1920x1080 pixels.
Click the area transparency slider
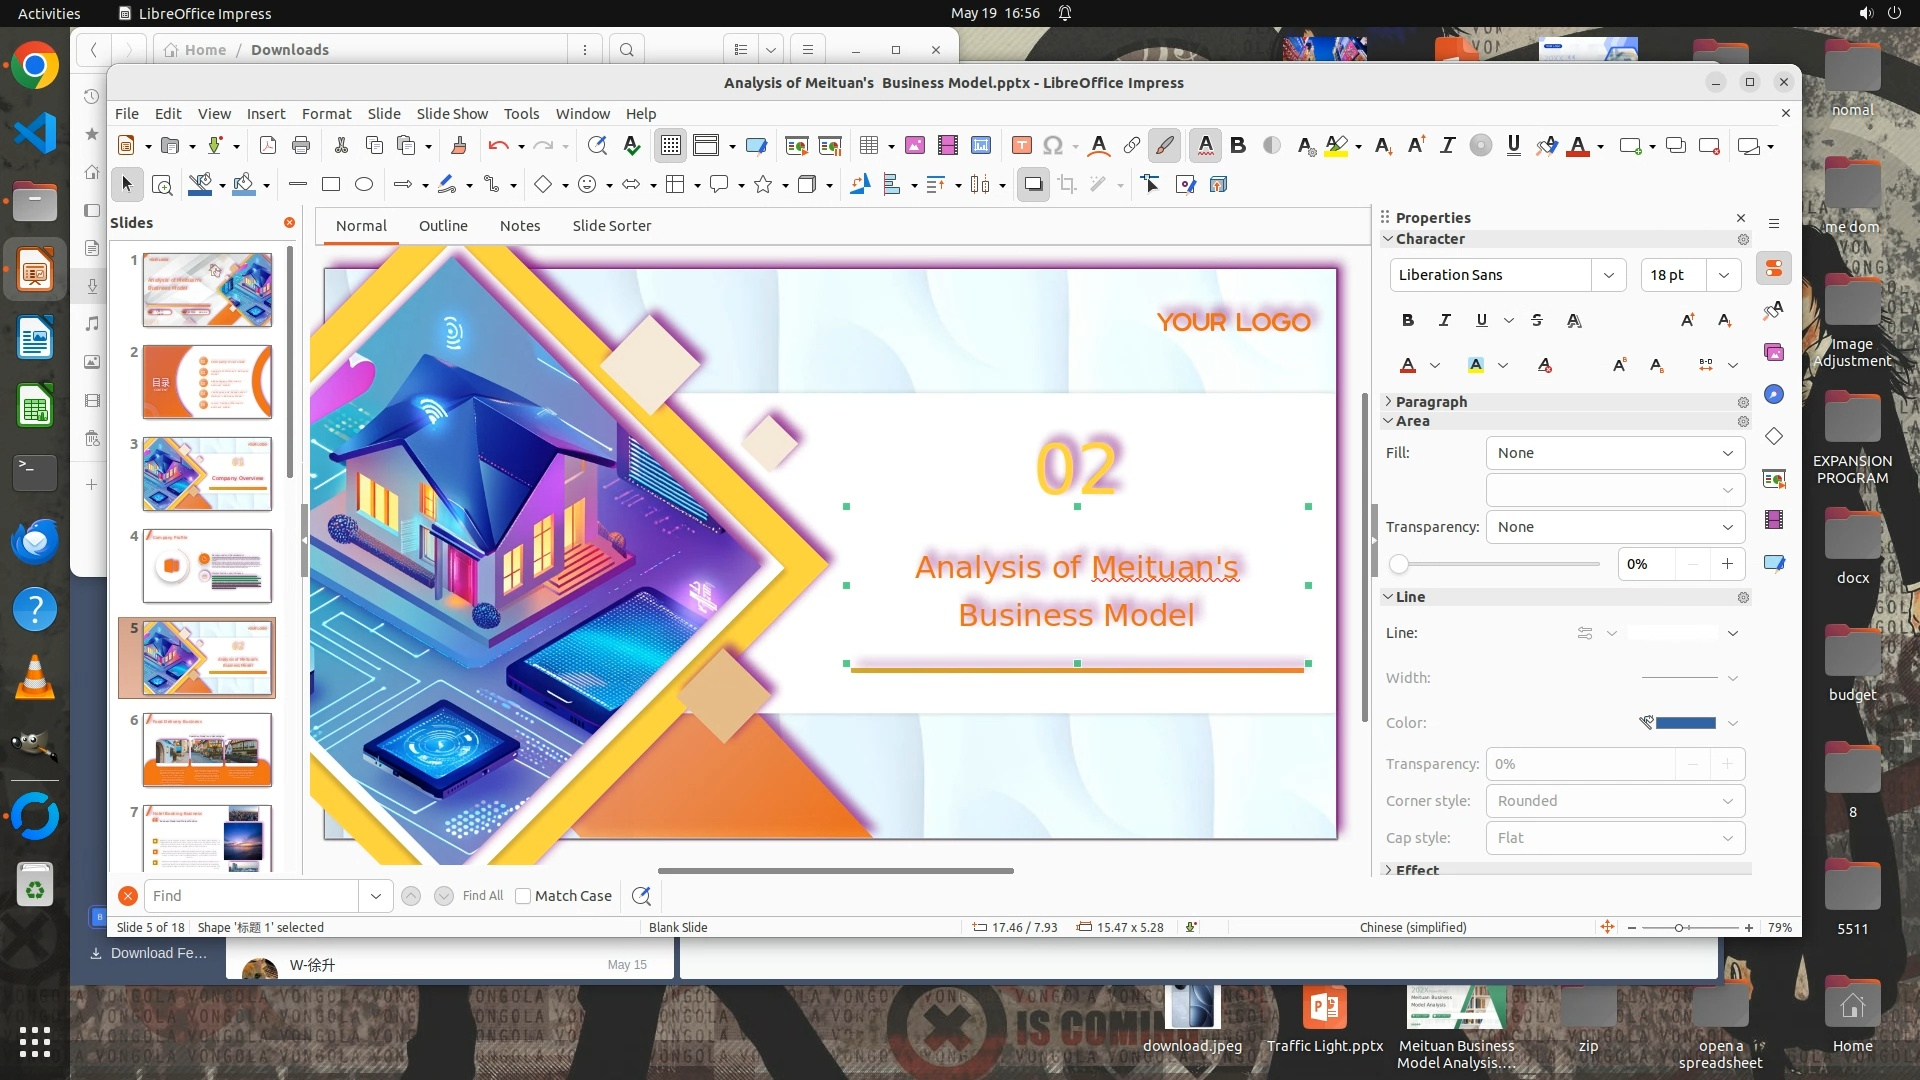(x=1498, y=564)
